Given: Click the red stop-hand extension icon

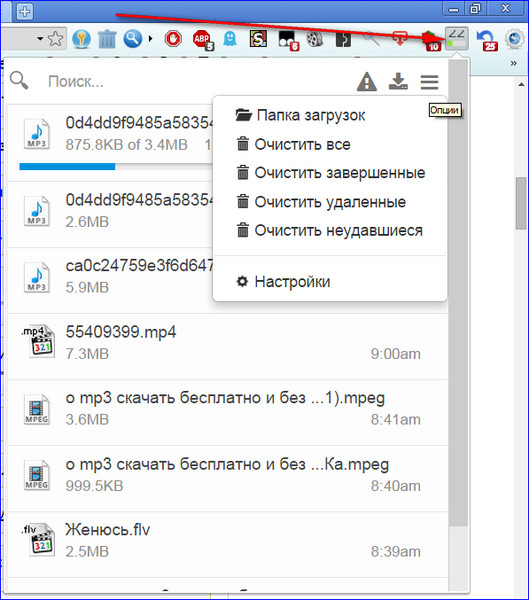Looking at the screenshot, I should pyautogui.click(x=173, y=39).
